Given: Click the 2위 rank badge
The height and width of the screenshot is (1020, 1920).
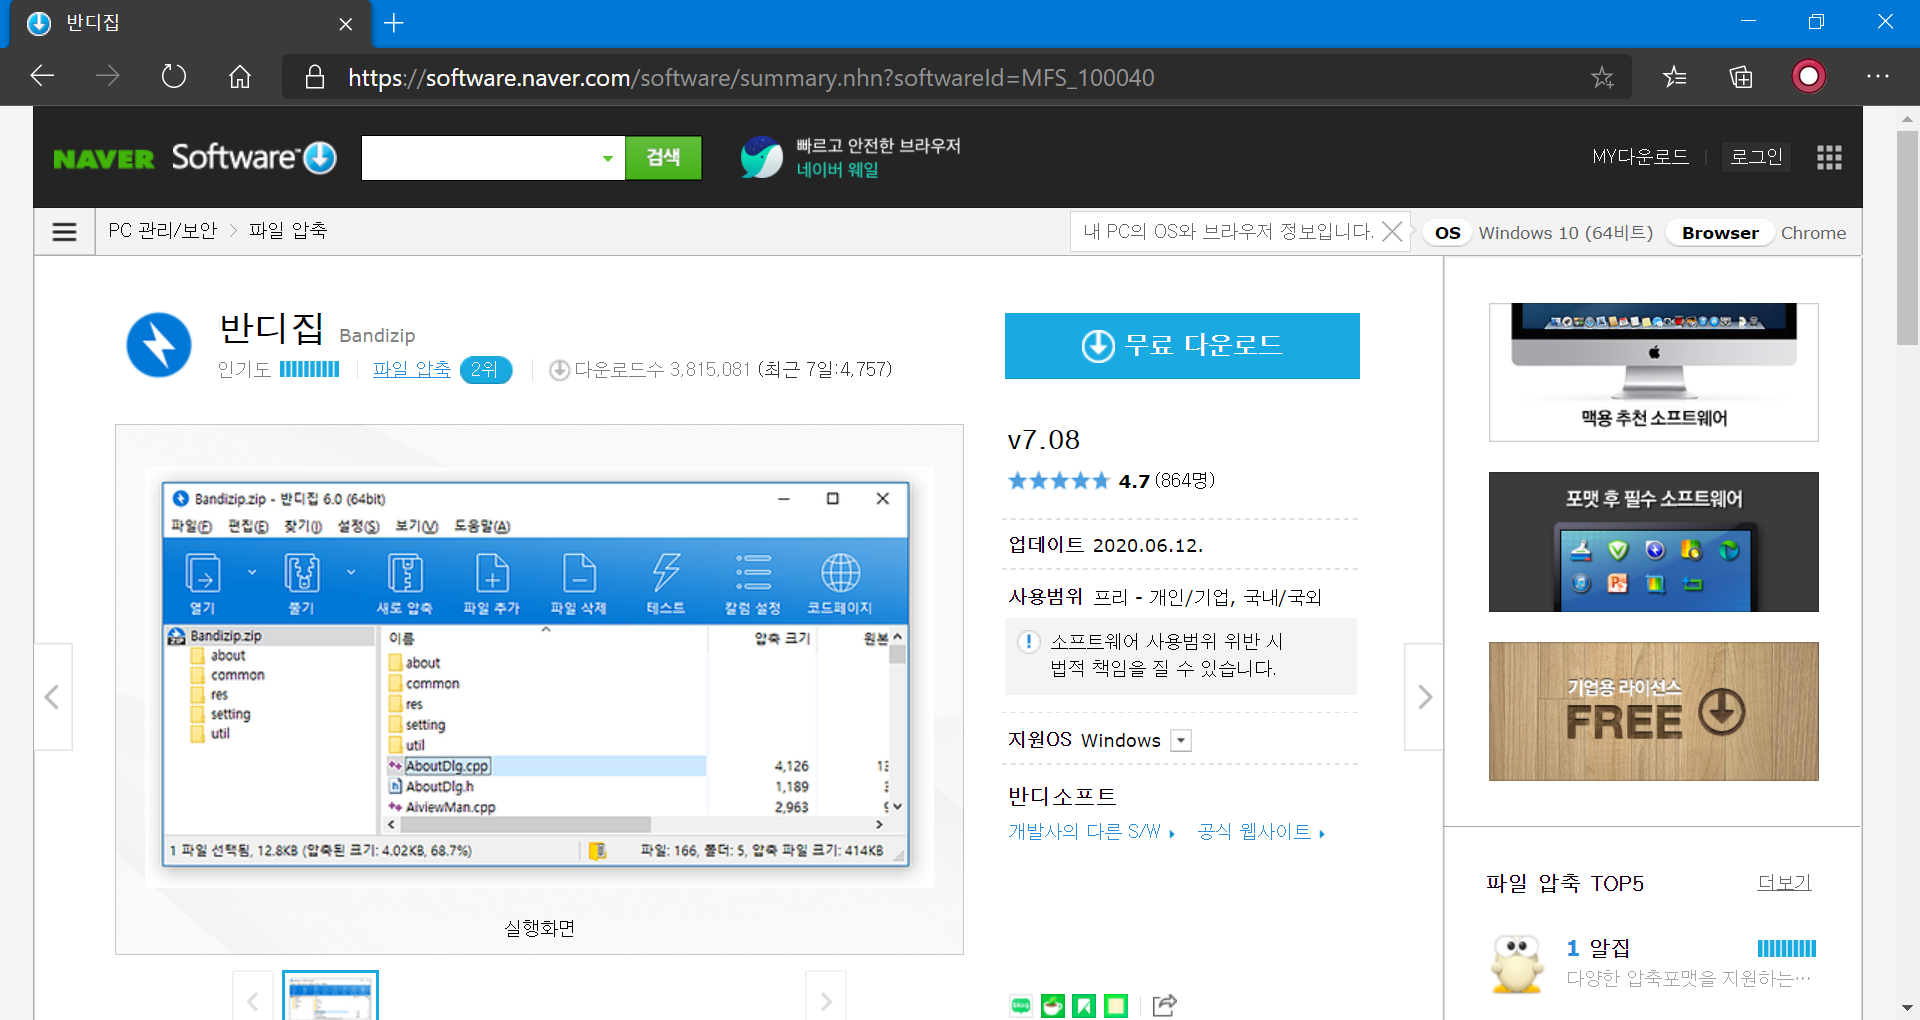Looking at the screenshot, I should click(x=486, y=370).
